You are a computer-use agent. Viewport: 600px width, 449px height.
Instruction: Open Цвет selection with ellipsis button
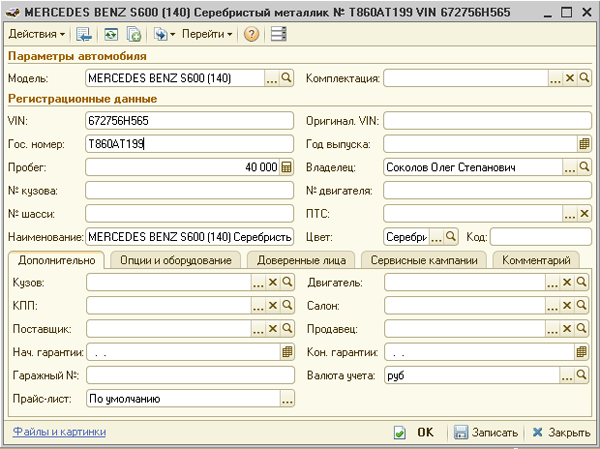pos(437,237)
